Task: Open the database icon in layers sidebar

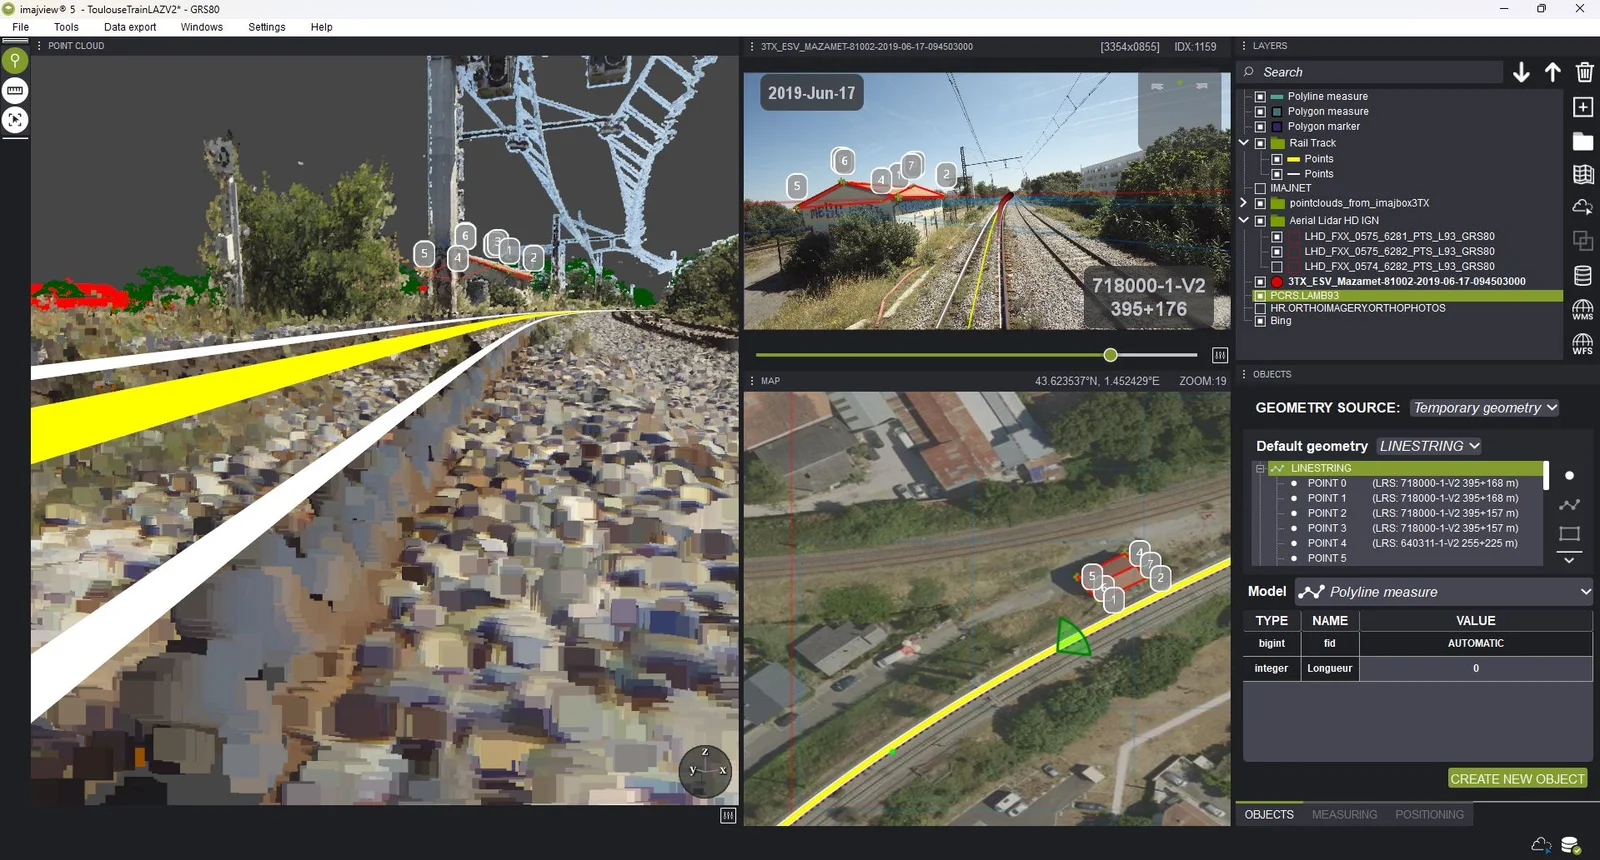Action: (x=1583, y=276)
